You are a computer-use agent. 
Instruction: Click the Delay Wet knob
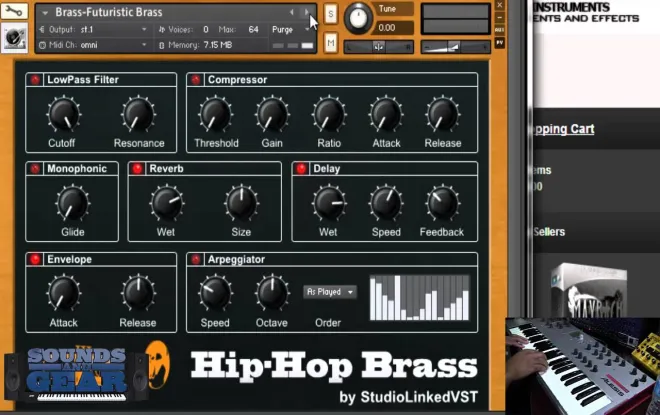pos(329,203)
